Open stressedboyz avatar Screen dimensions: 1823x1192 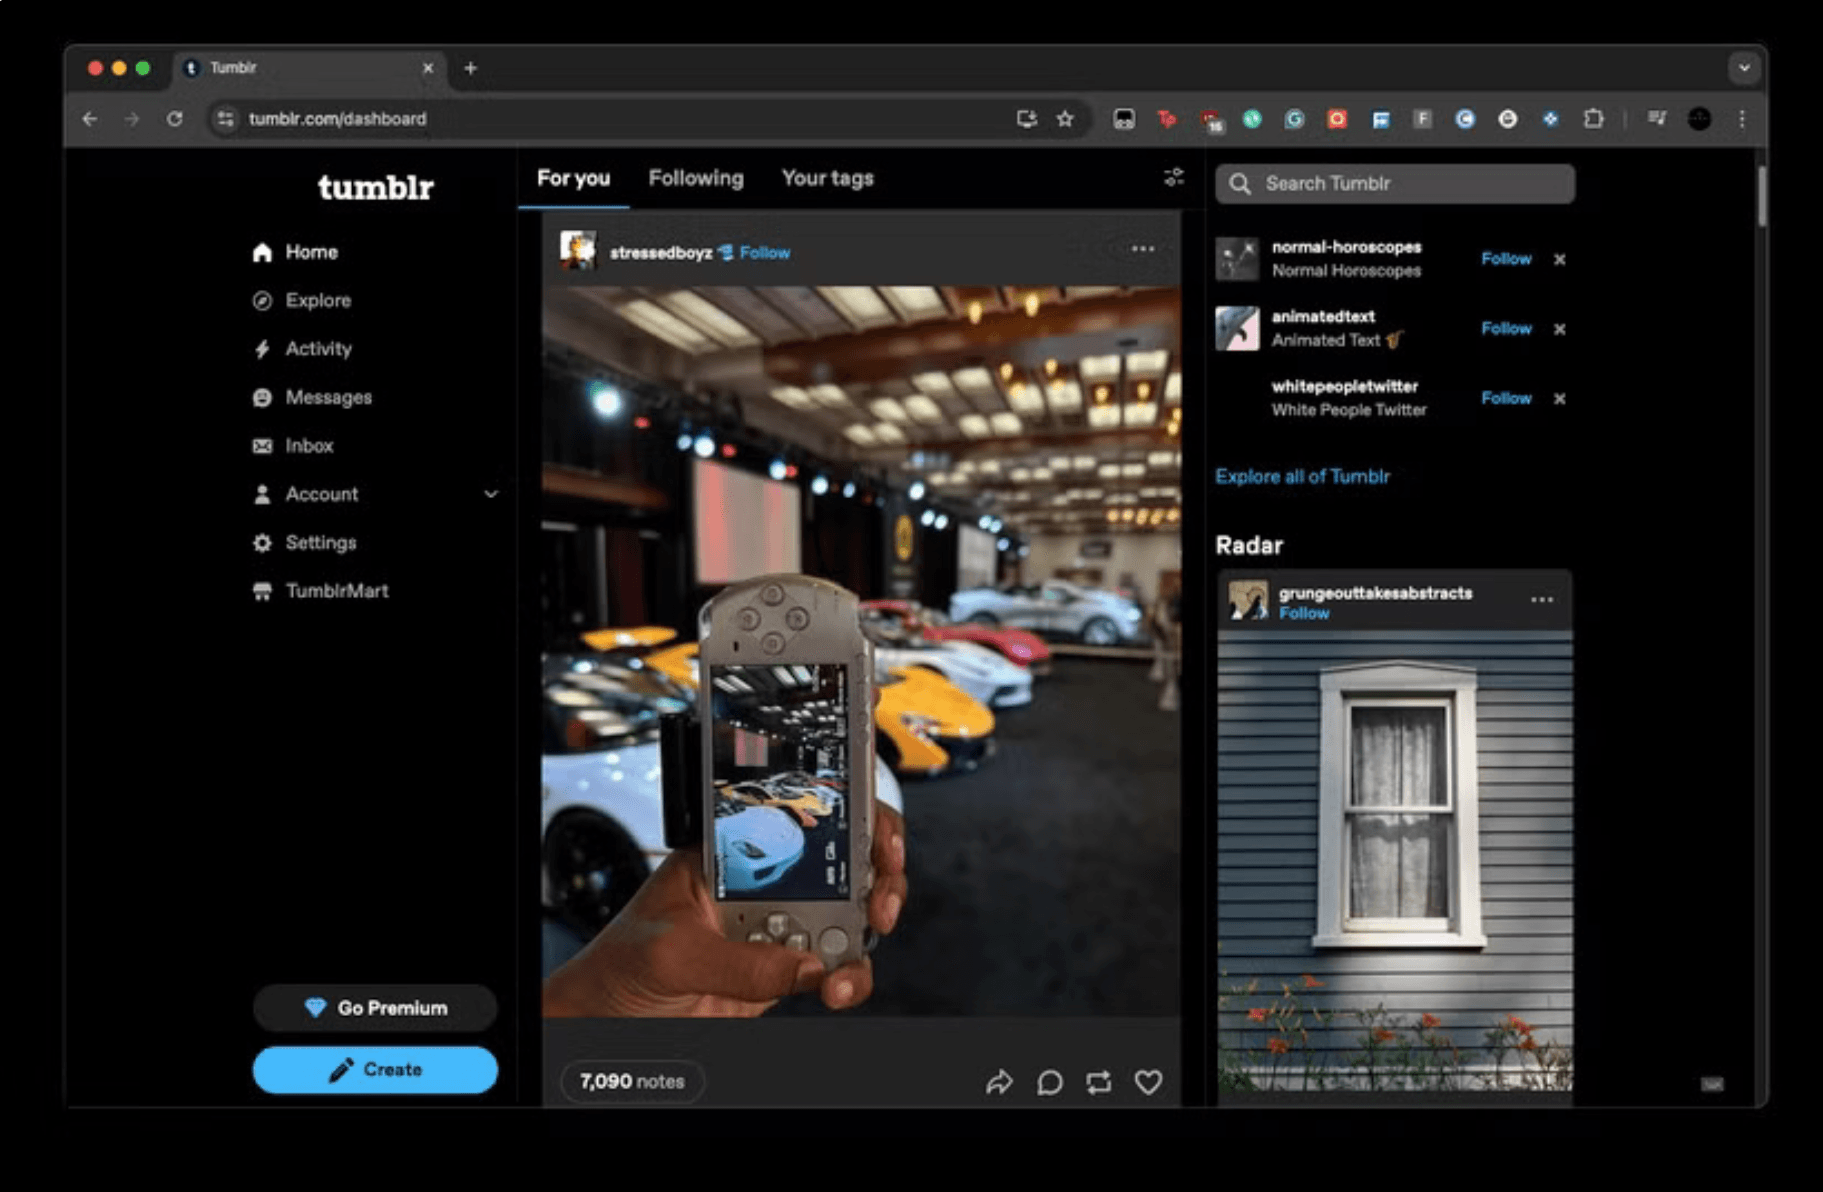click(578, 250)
